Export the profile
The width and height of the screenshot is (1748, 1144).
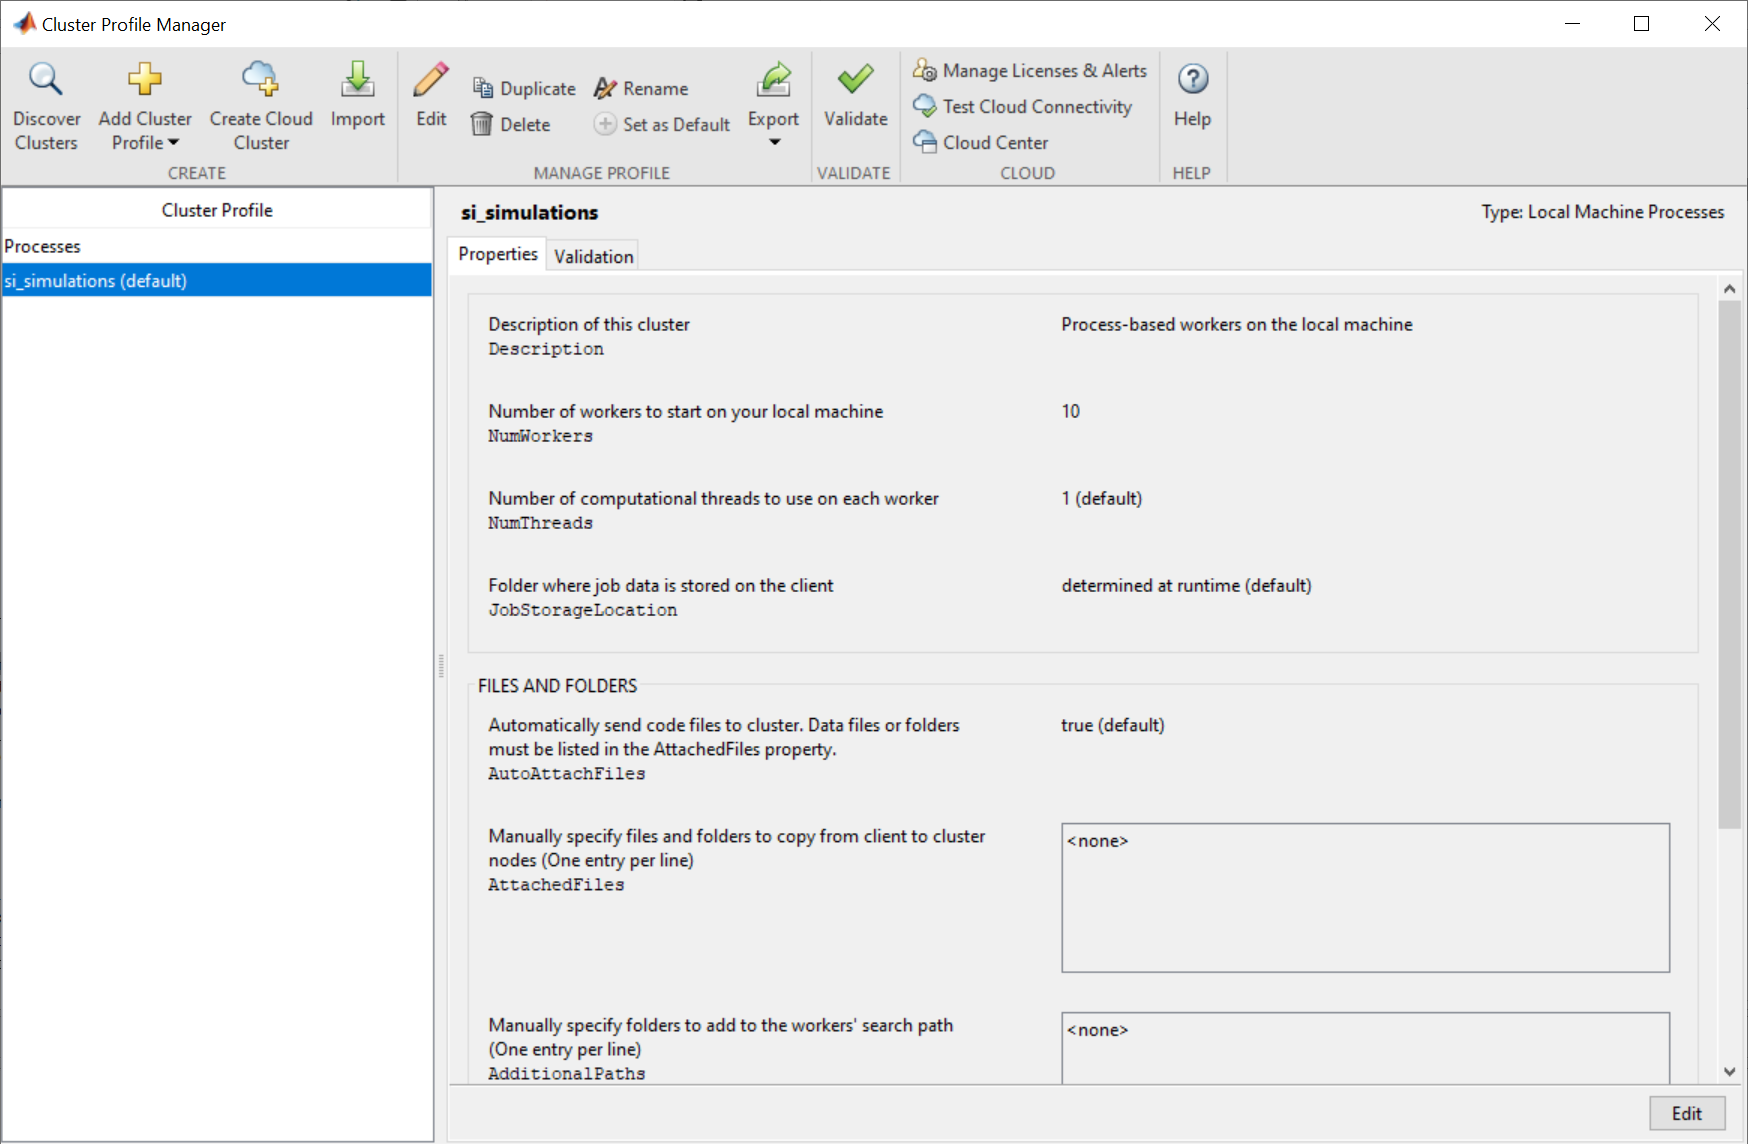pyautogui.click(x=773, y=95)
